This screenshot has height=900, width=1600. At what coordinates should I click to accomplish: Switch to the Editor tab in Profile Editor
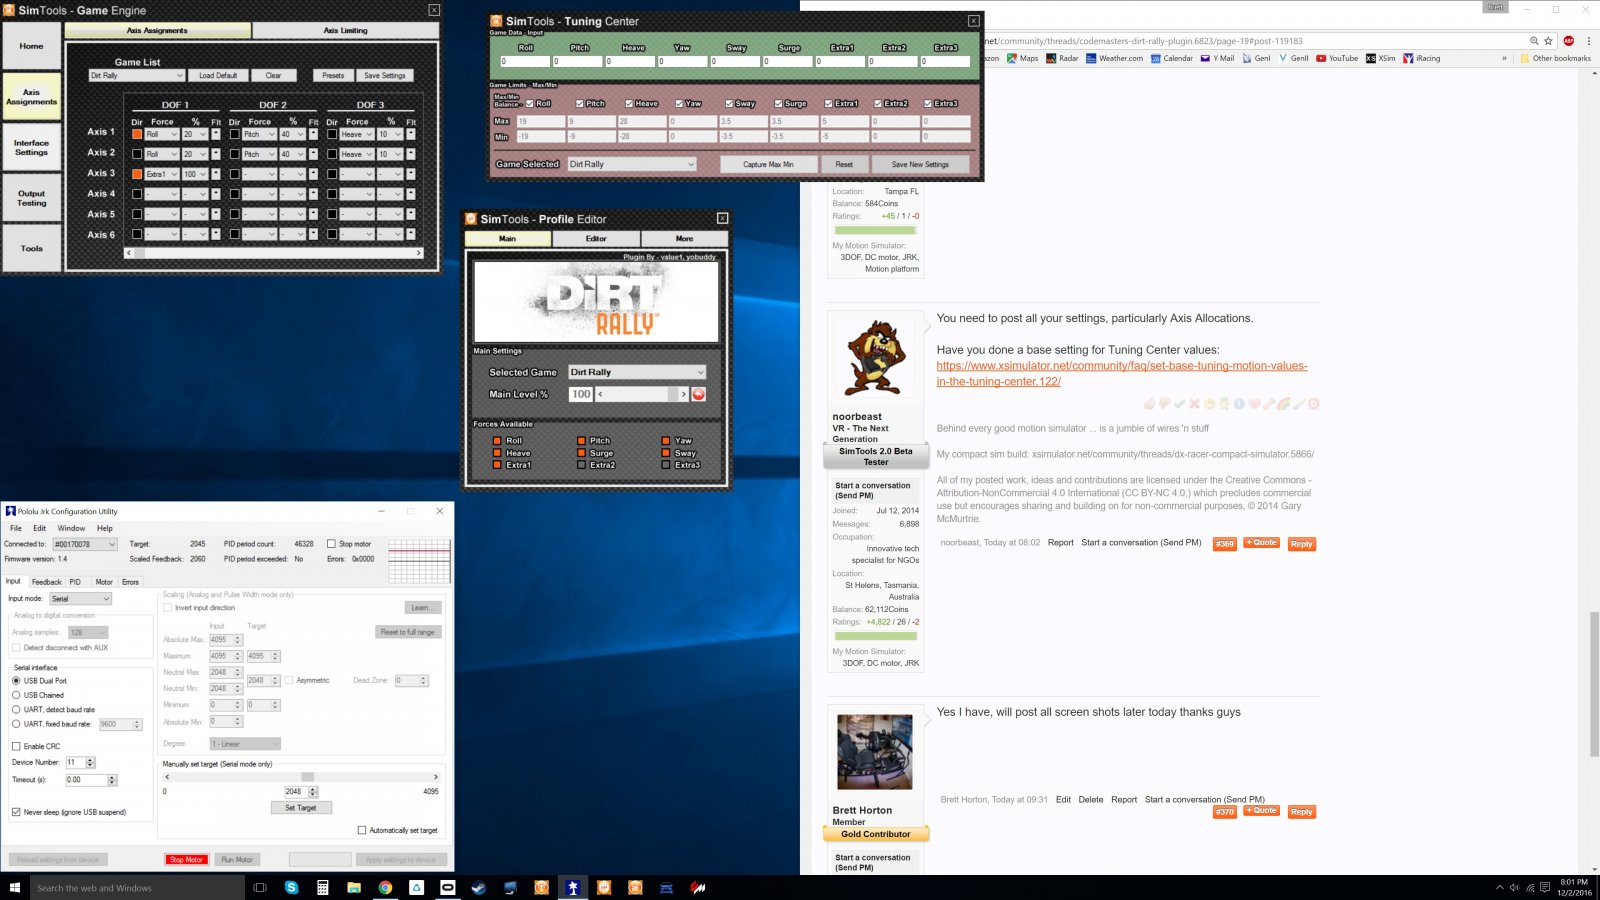tap(596, 238)
